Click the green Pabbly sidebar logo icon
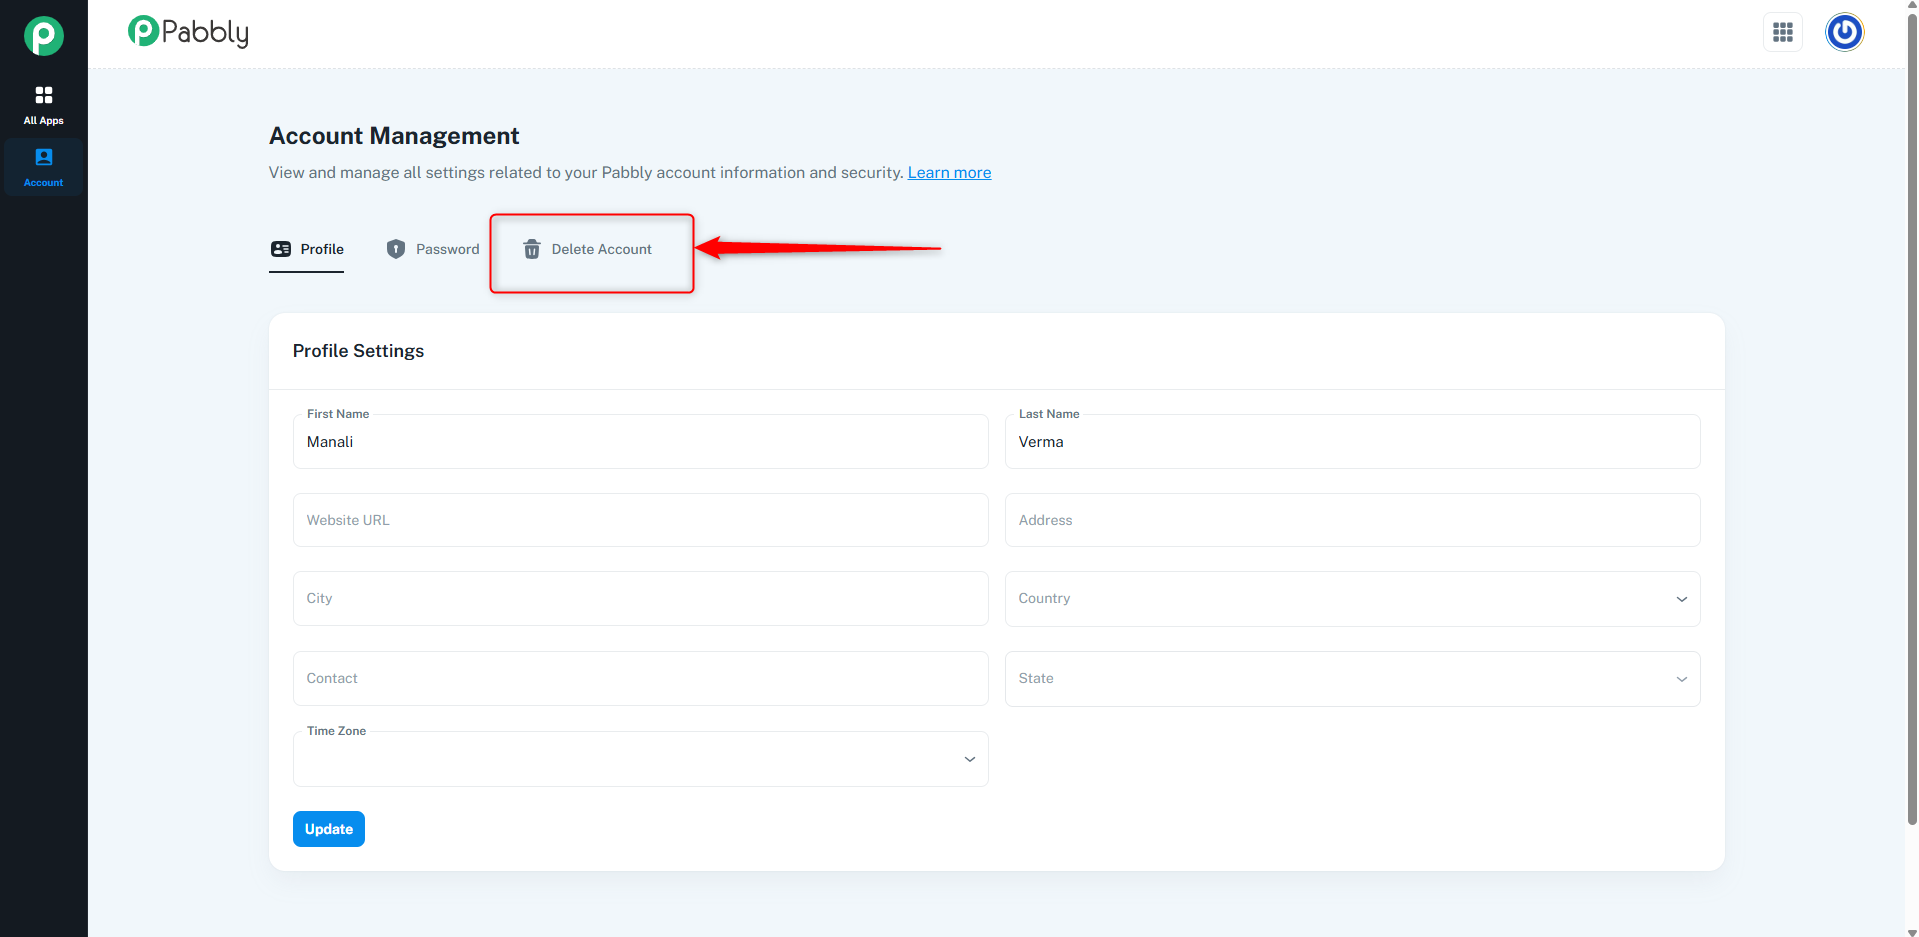The height and width of the screenshot is (937, 1919). click(44, 36)
